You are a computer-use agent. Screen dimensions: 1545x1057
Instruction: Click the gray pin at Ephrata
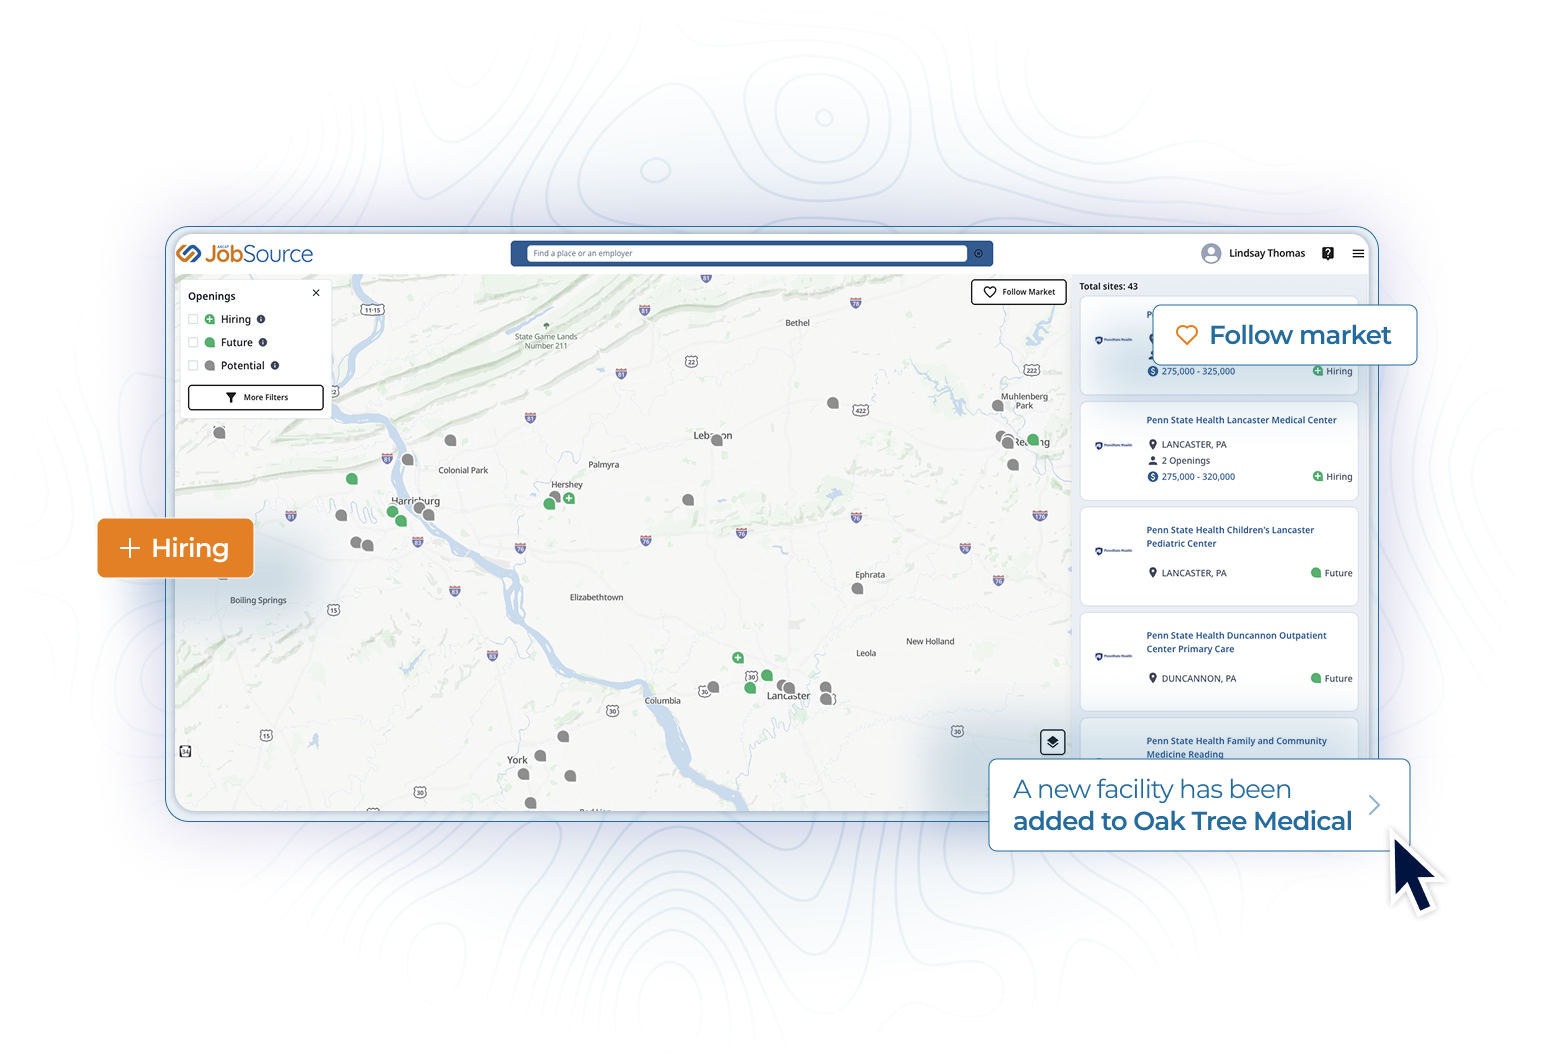857,589
